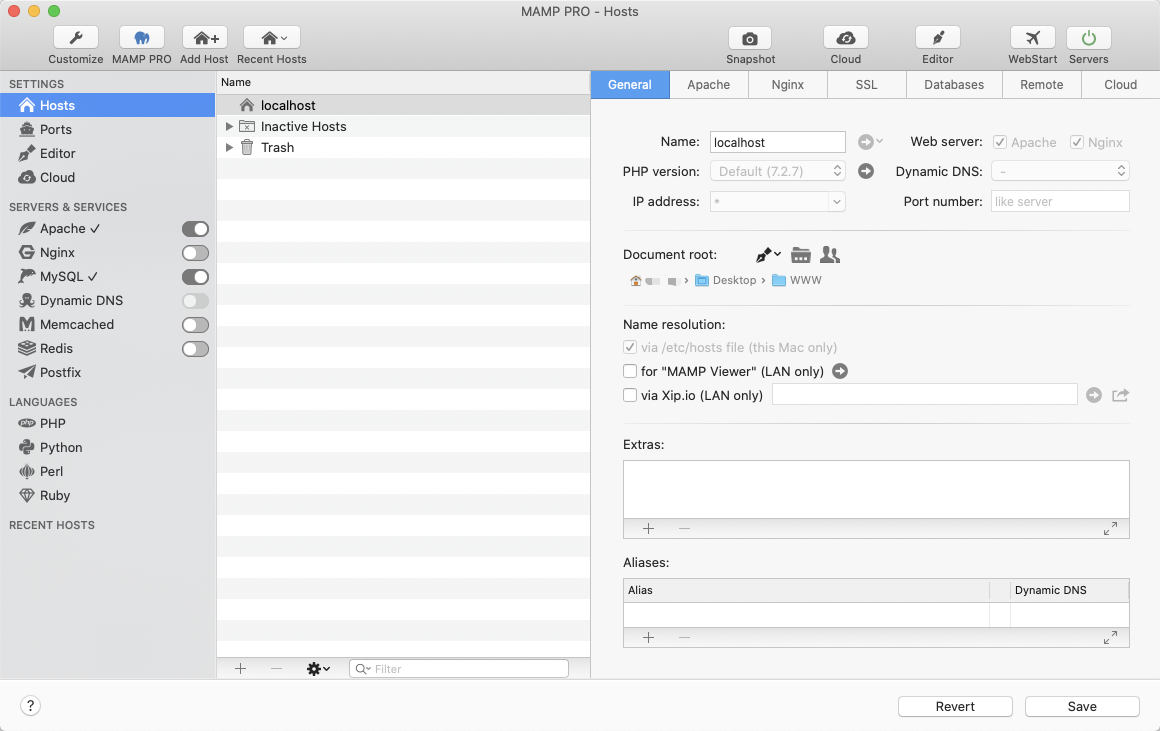Toggle the Apache web server checkbox
This screenshot has width=1160, height=731.
999,142
